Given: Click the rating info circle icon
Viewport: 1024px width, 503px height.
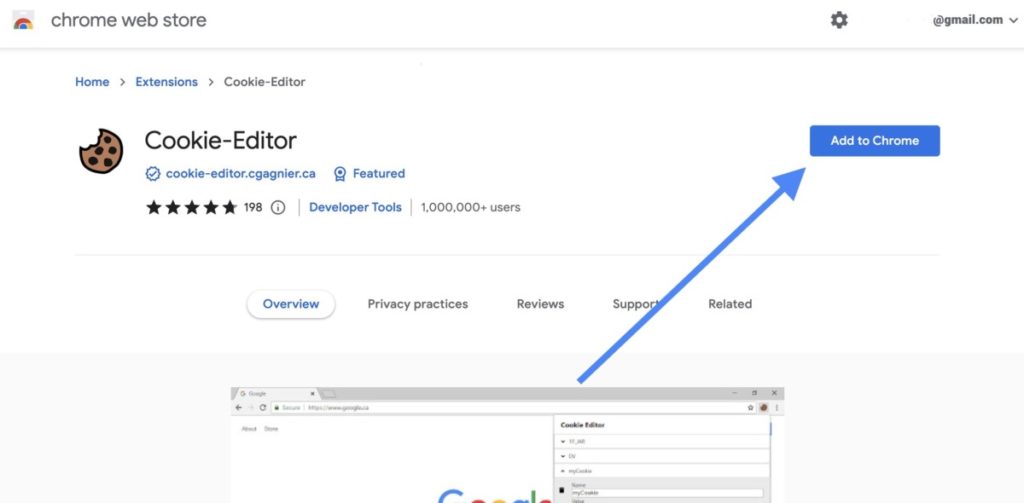Looking at the screenshot, I should (x=278, y=208).
